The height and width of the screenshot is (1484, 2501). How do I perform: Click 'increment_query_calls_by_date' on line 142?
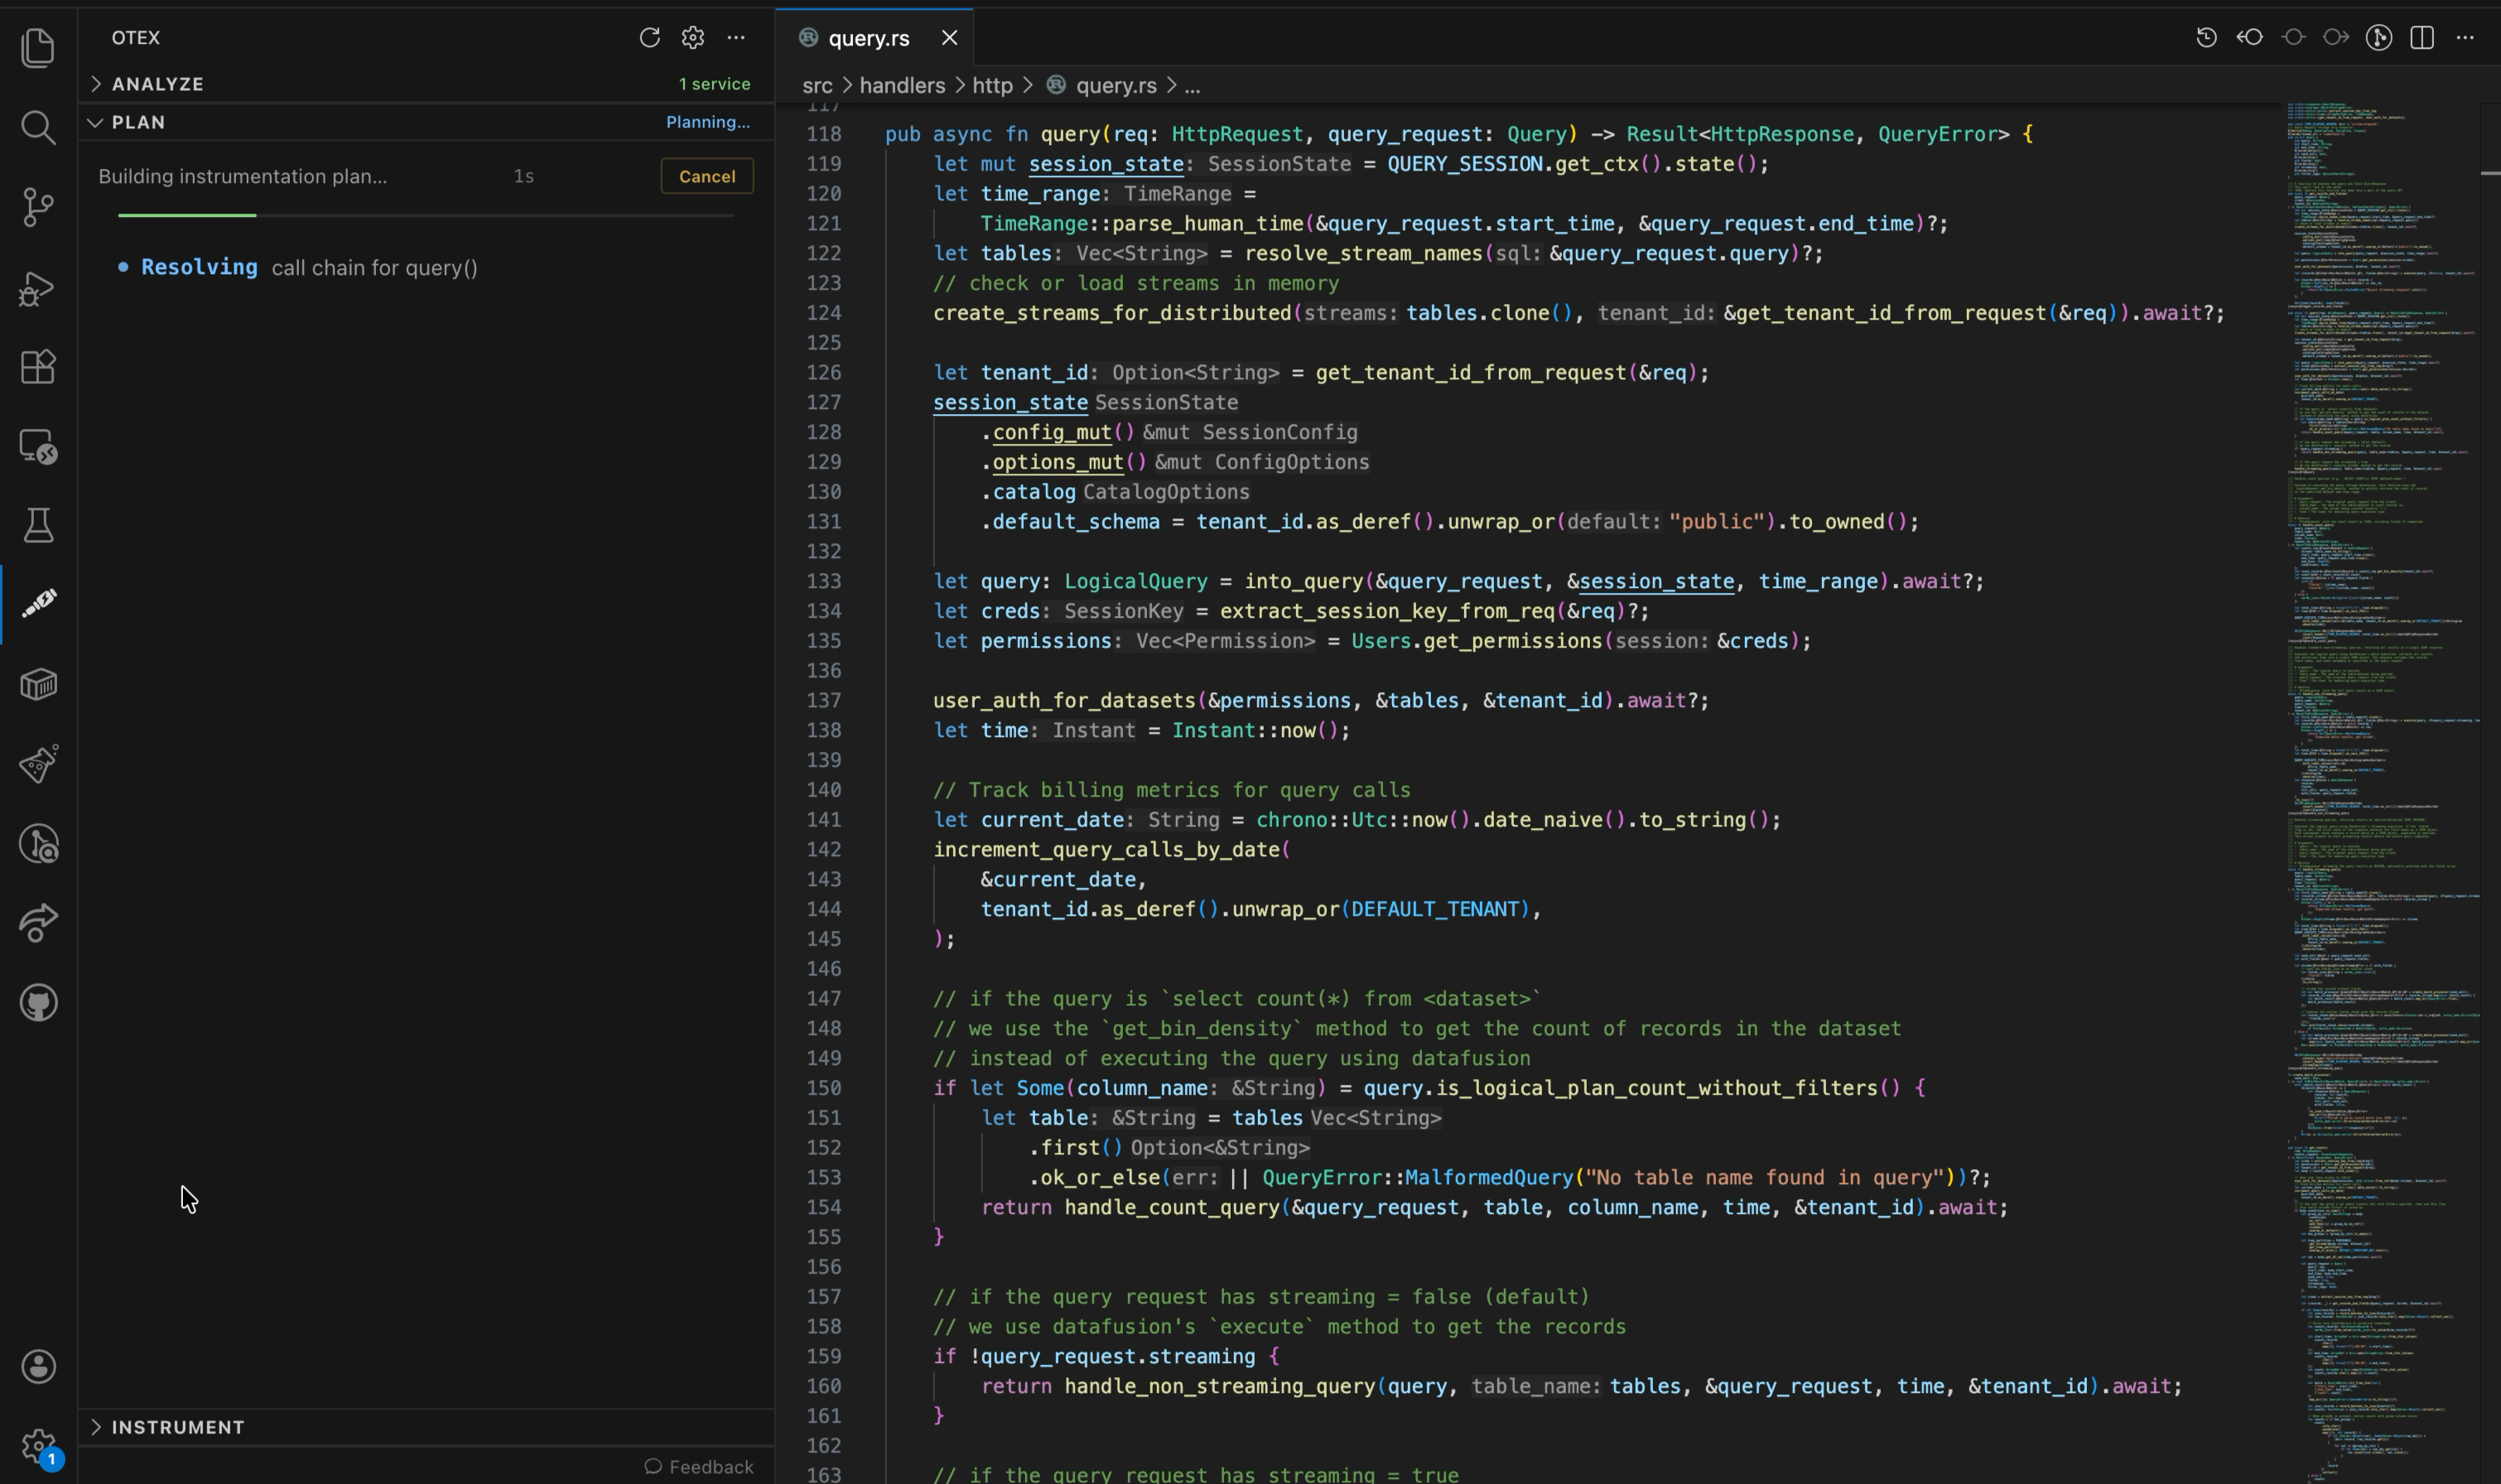1106,849
